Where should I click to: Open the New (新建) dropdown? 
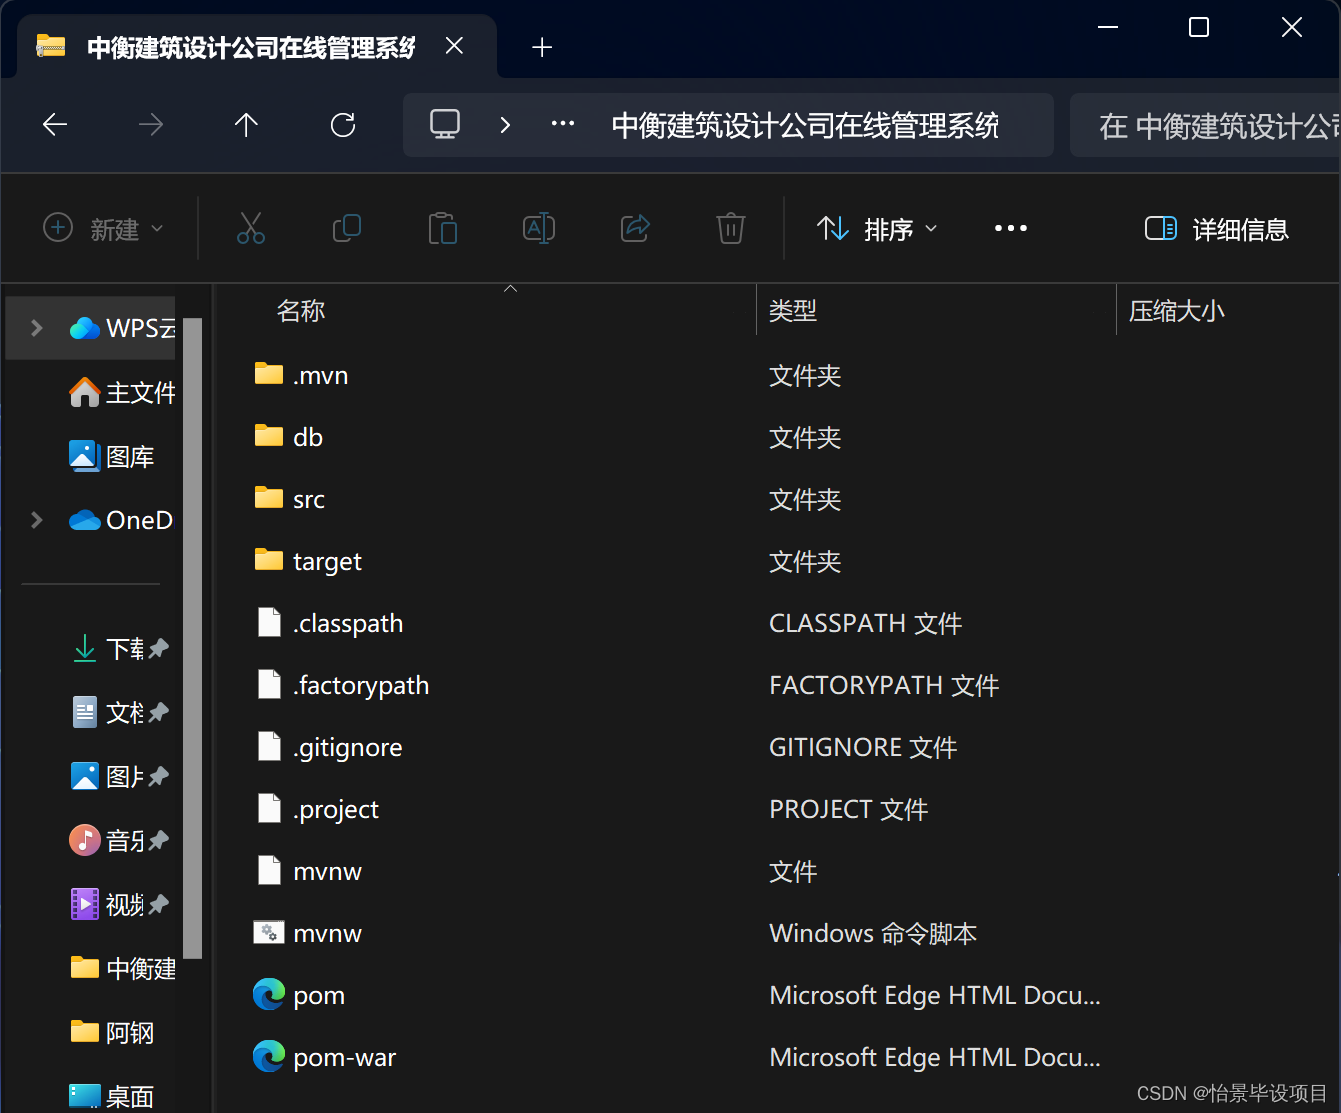[x=103, y=229]
